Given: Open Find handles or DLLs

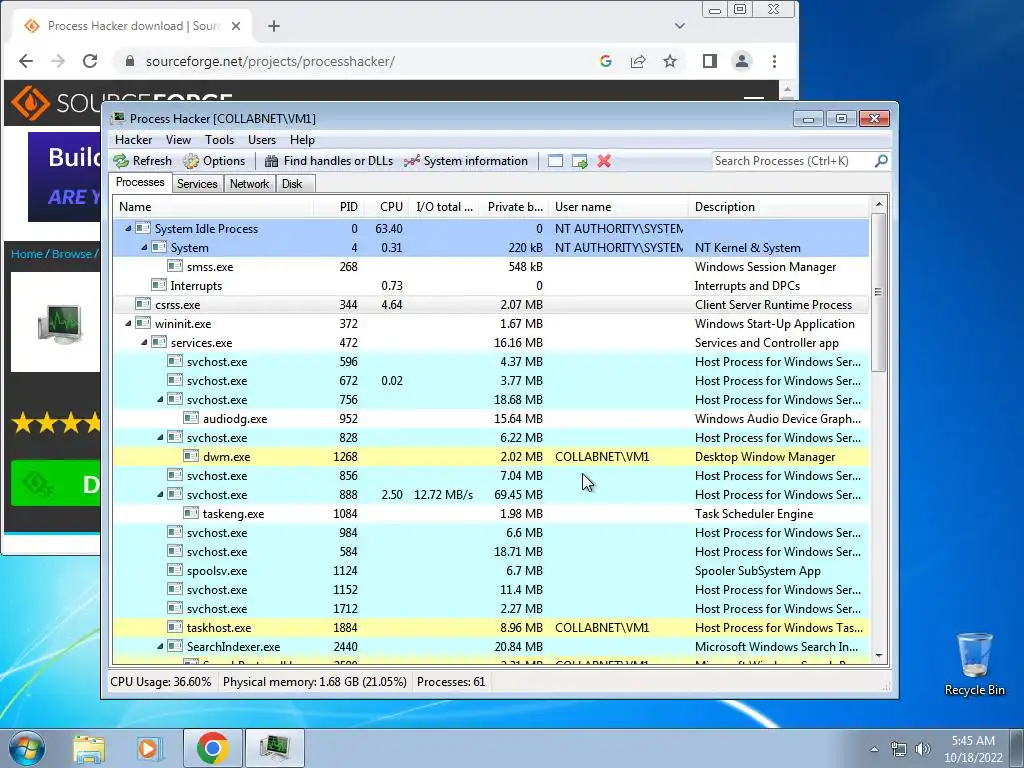Looking at the screenshot, I should click(328, 161).
